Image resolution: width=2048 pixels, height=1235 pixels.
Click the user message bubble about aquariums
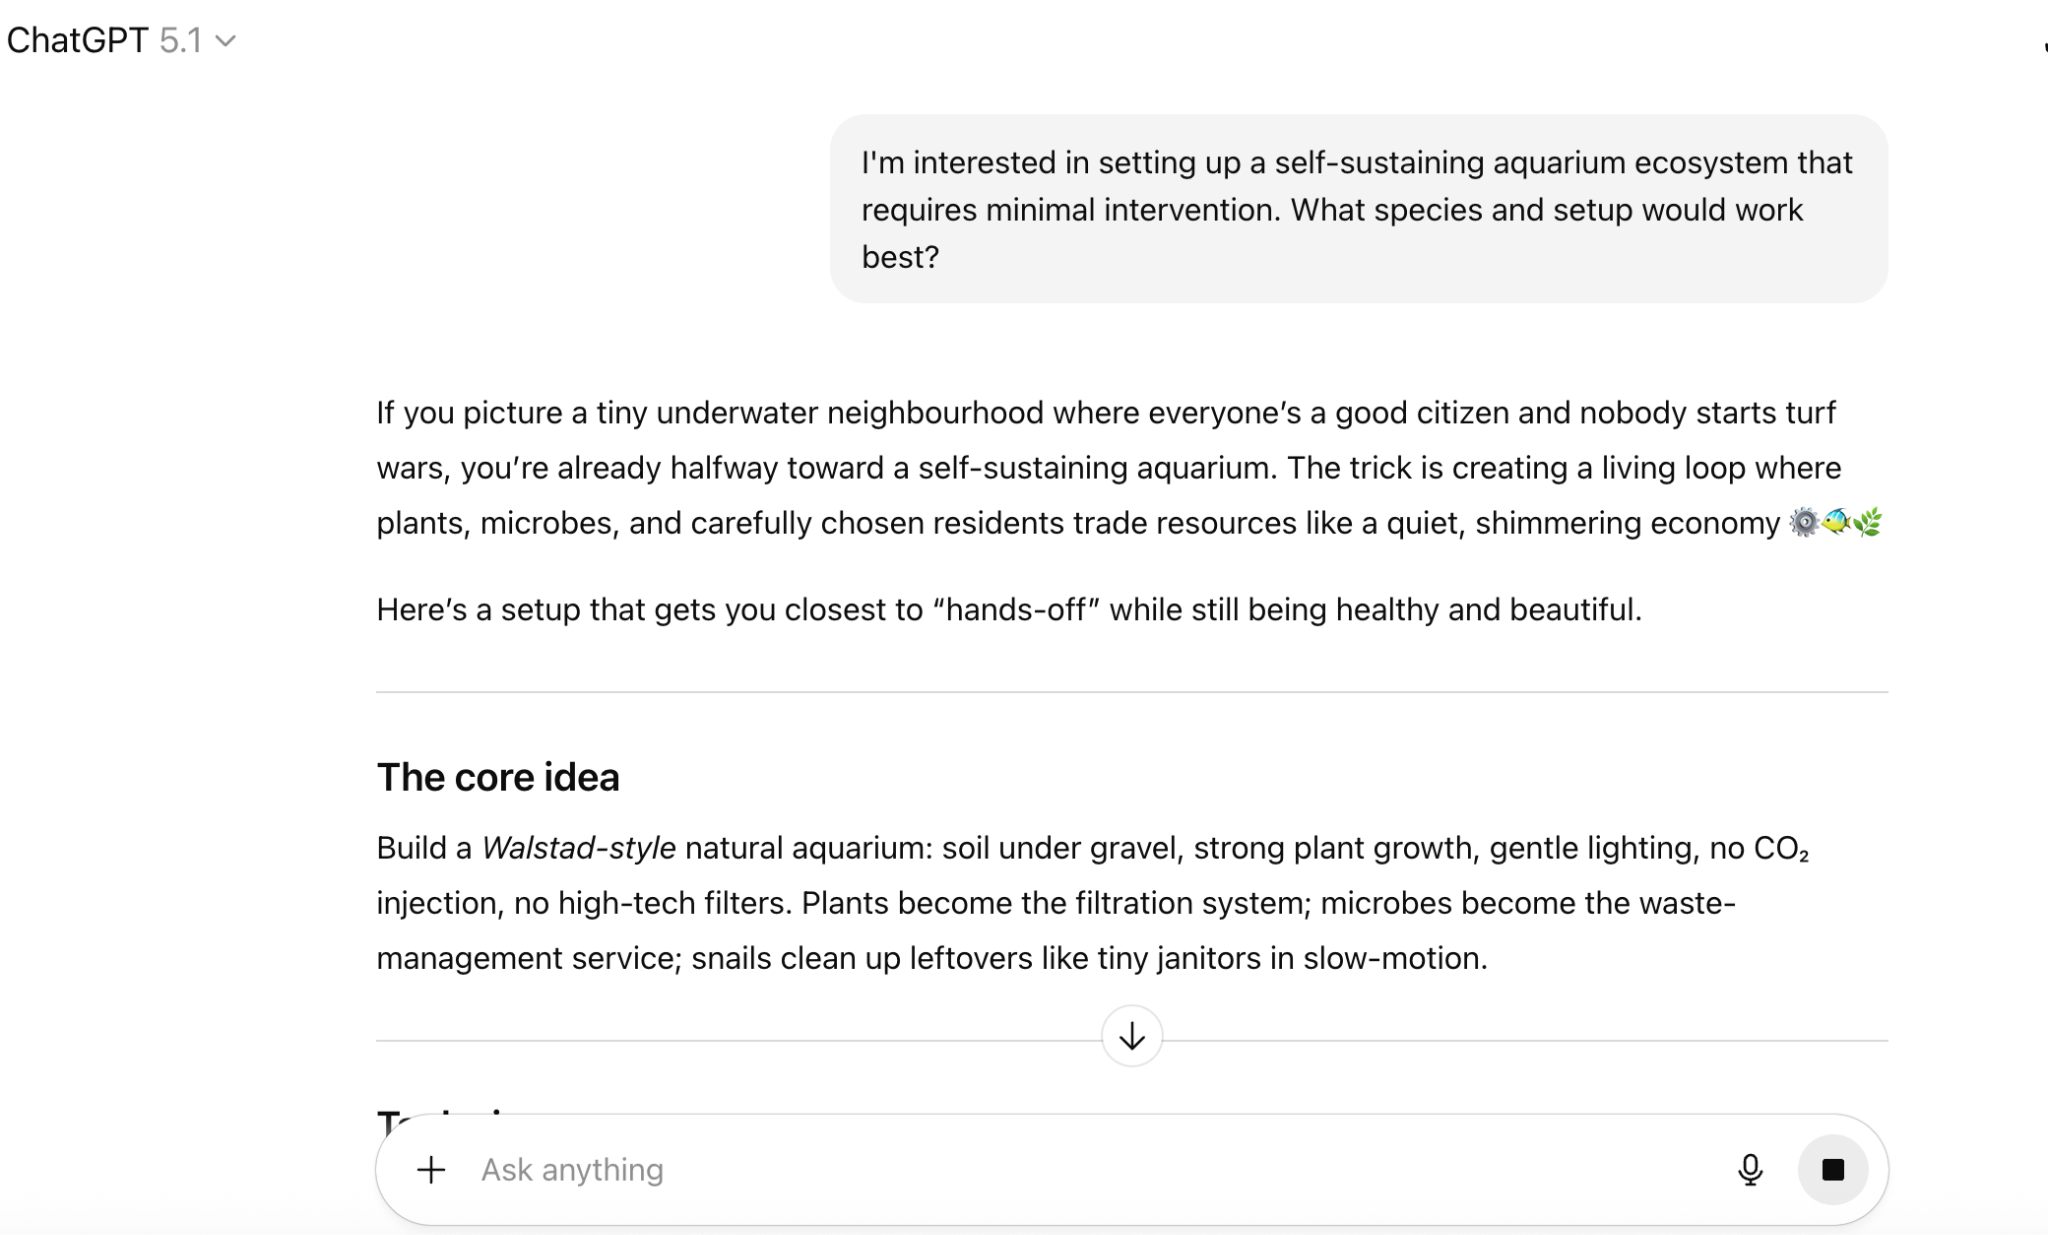[1357, 209]
